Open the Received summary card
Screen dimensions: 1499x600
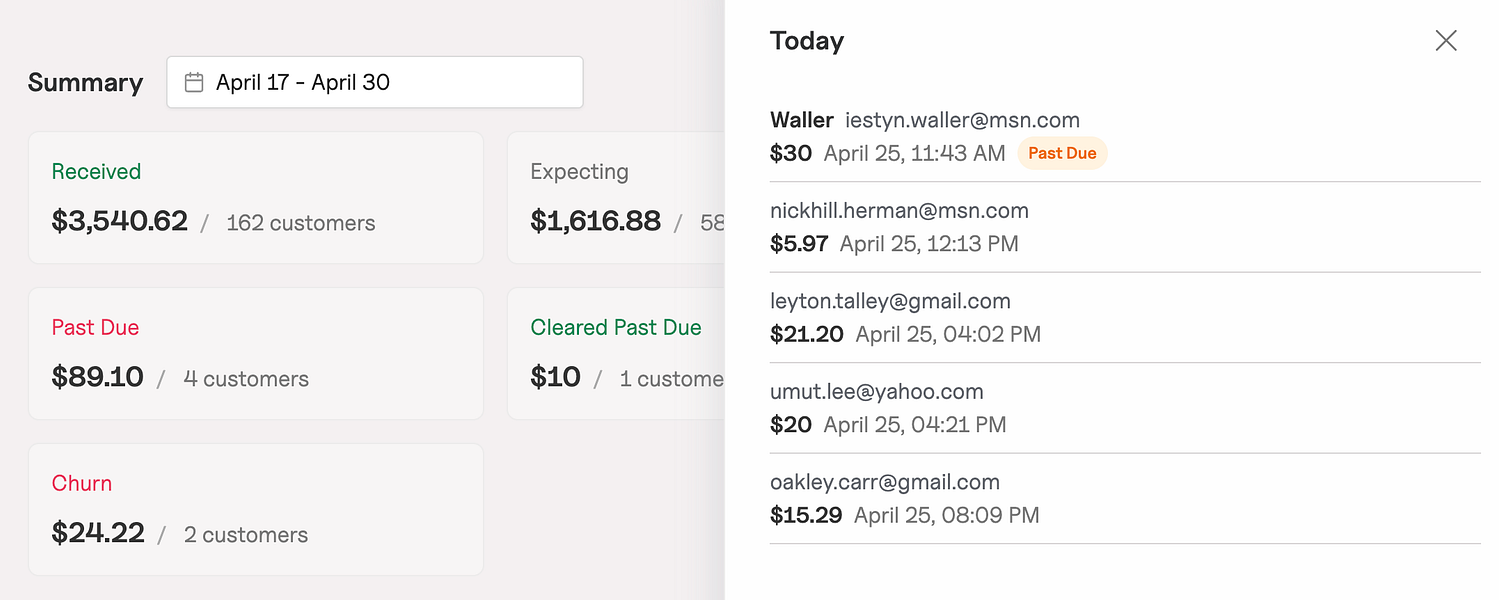point(255,198)
